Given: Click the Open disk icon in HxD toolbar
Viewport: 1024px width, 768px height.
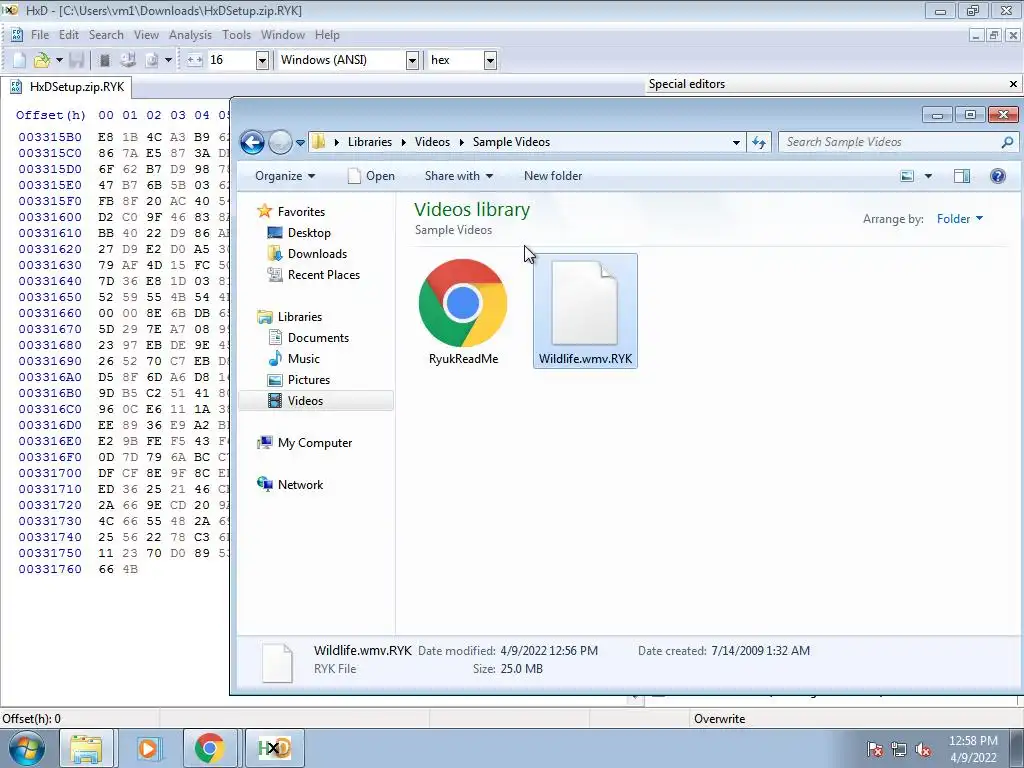Looking at the screenshot, I should pos(127,60).
